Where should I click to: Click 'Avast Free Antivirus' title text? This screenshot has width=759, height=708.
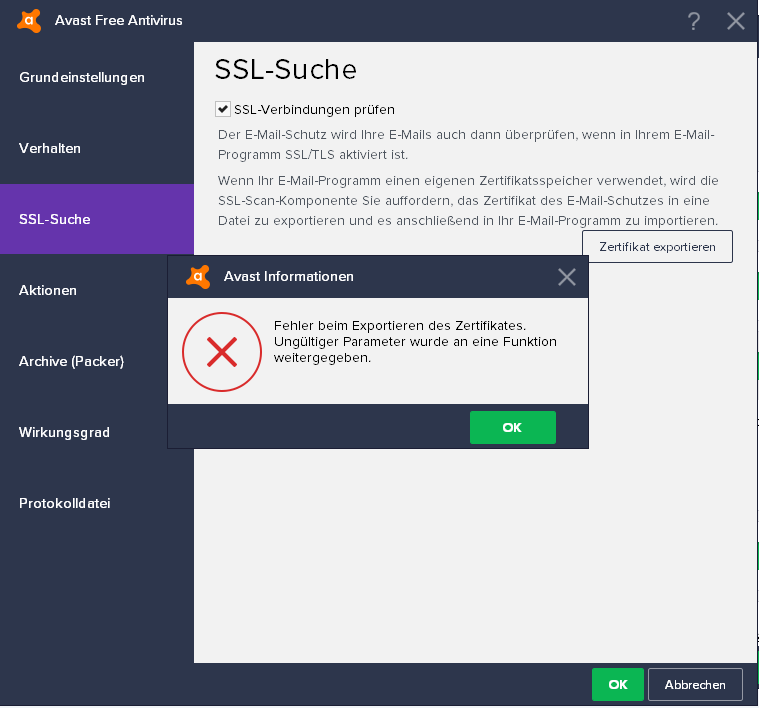119,21
